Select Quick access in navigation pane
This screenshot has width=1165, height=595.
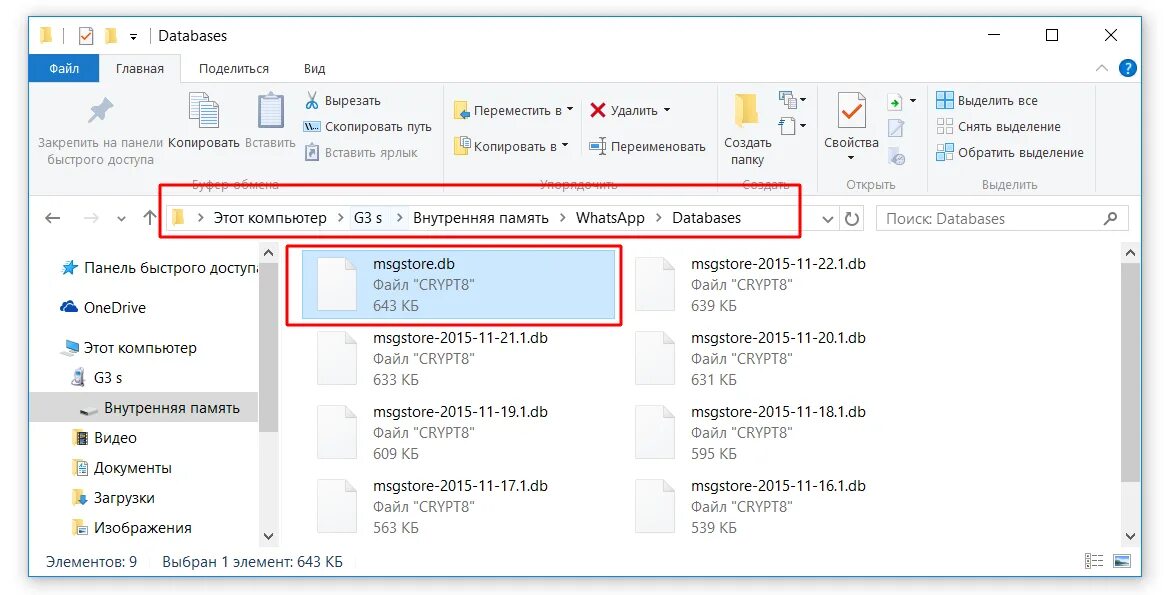[x=158, y=267]
